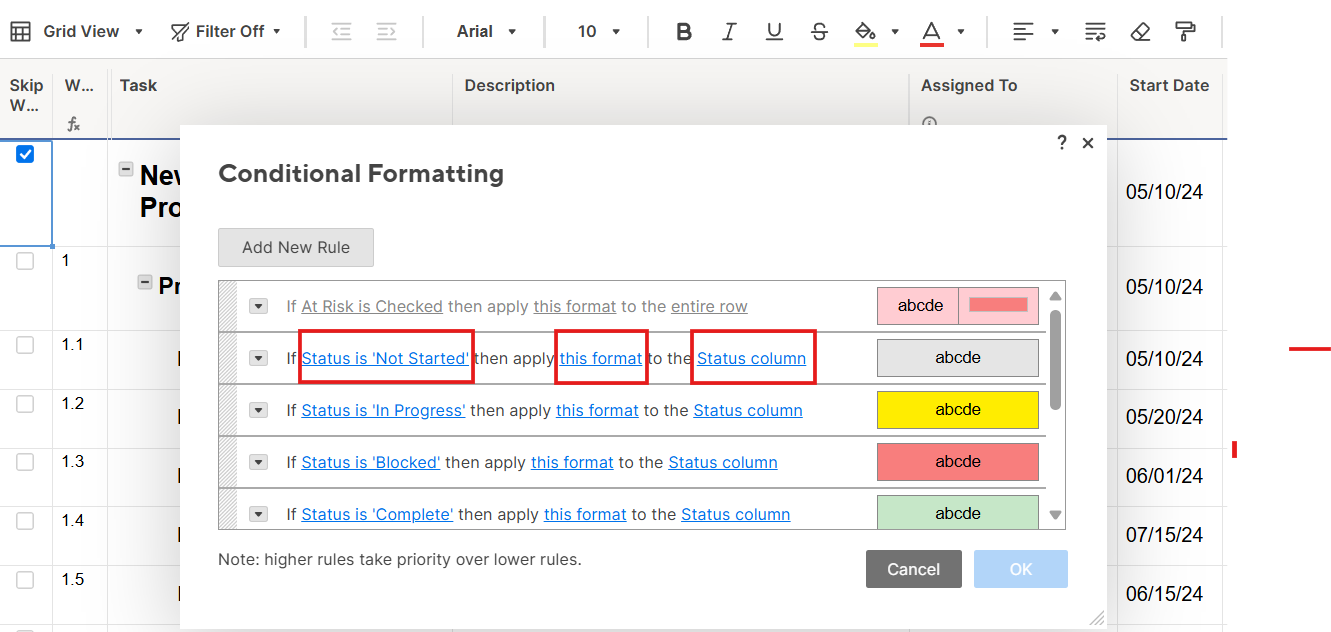The image size is (1331, 632).
Task: Click the wrap text icon
Action: coord(1095,32)
